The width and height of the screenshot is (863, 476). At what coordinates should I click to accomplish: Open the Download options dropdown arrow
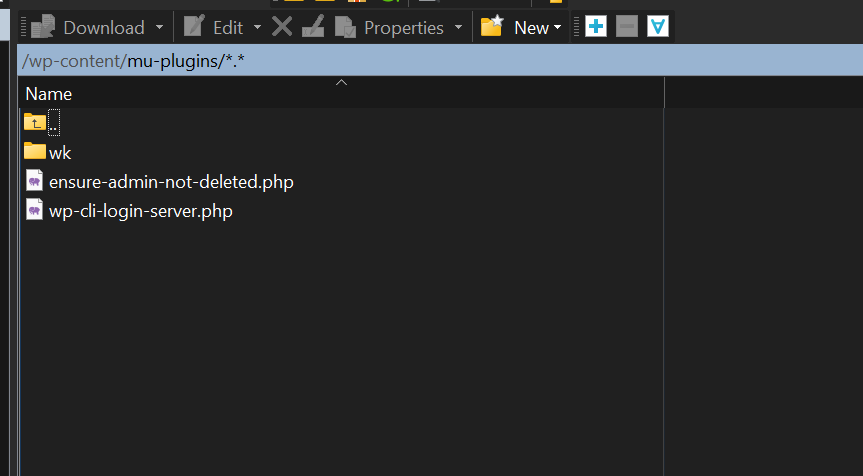[159, 27]
